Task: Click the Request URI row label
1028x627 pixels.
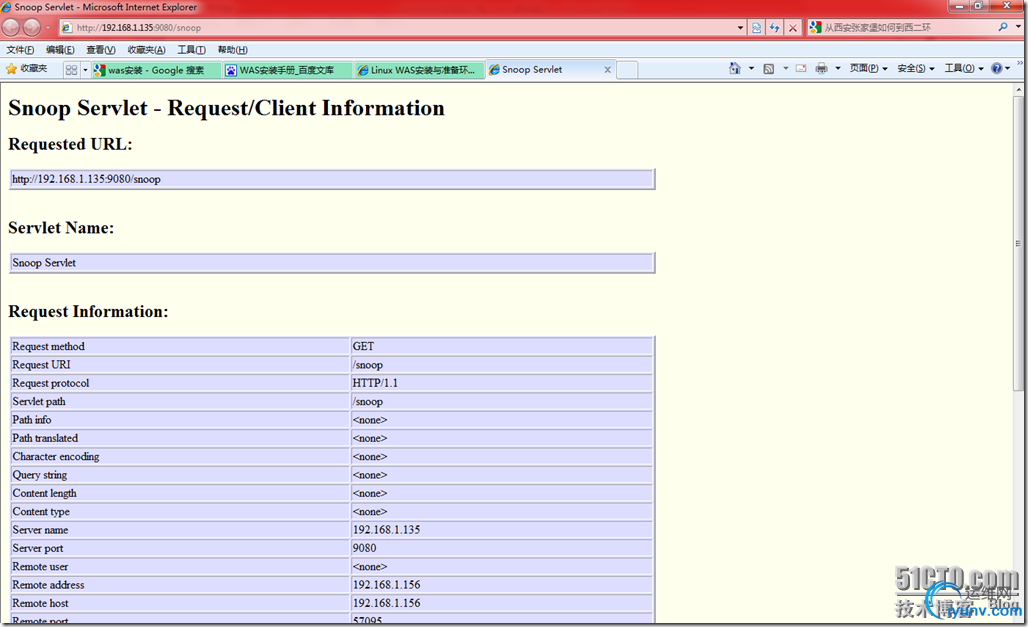Action: [41, 365]
